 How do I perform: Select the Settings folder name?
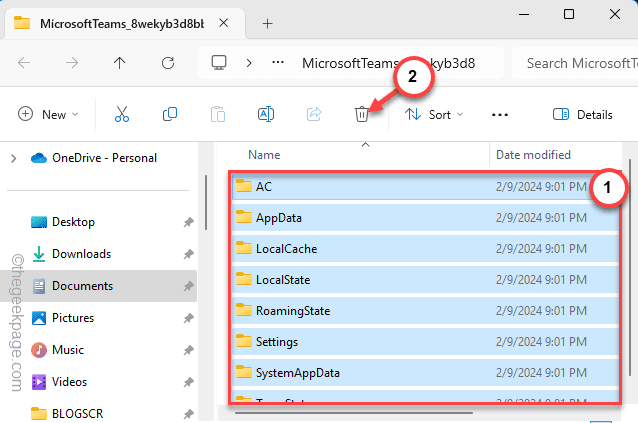(x=277, y=342)
